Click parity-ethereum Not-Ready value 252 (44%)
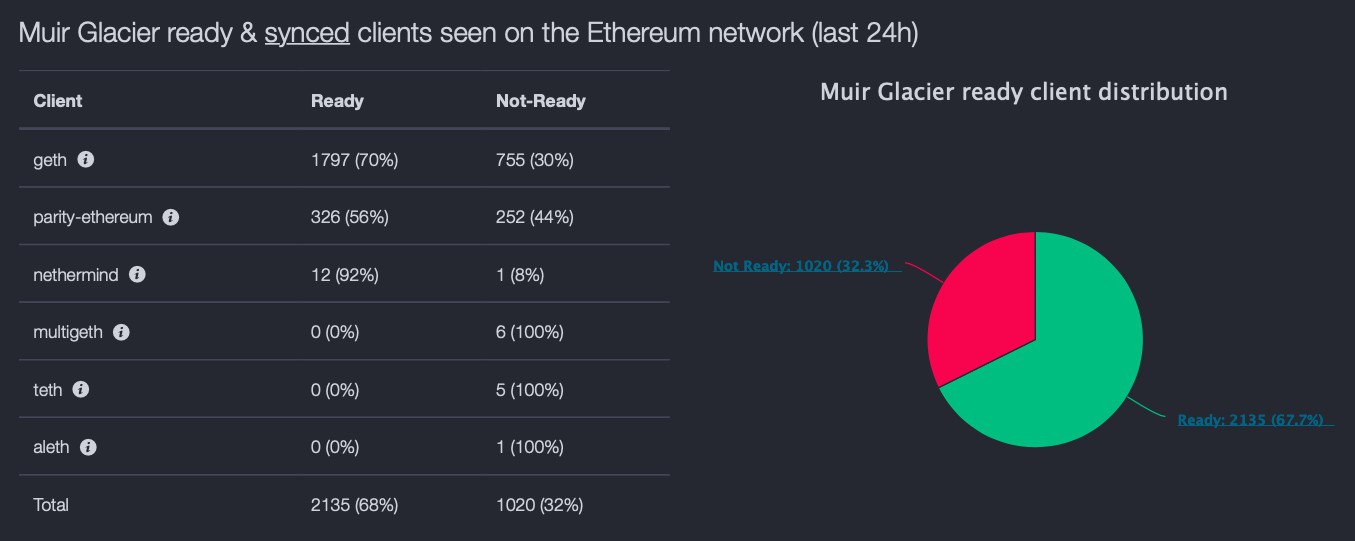The width and height of the screenshot is (1355, 541). click(x=534, y=217)
